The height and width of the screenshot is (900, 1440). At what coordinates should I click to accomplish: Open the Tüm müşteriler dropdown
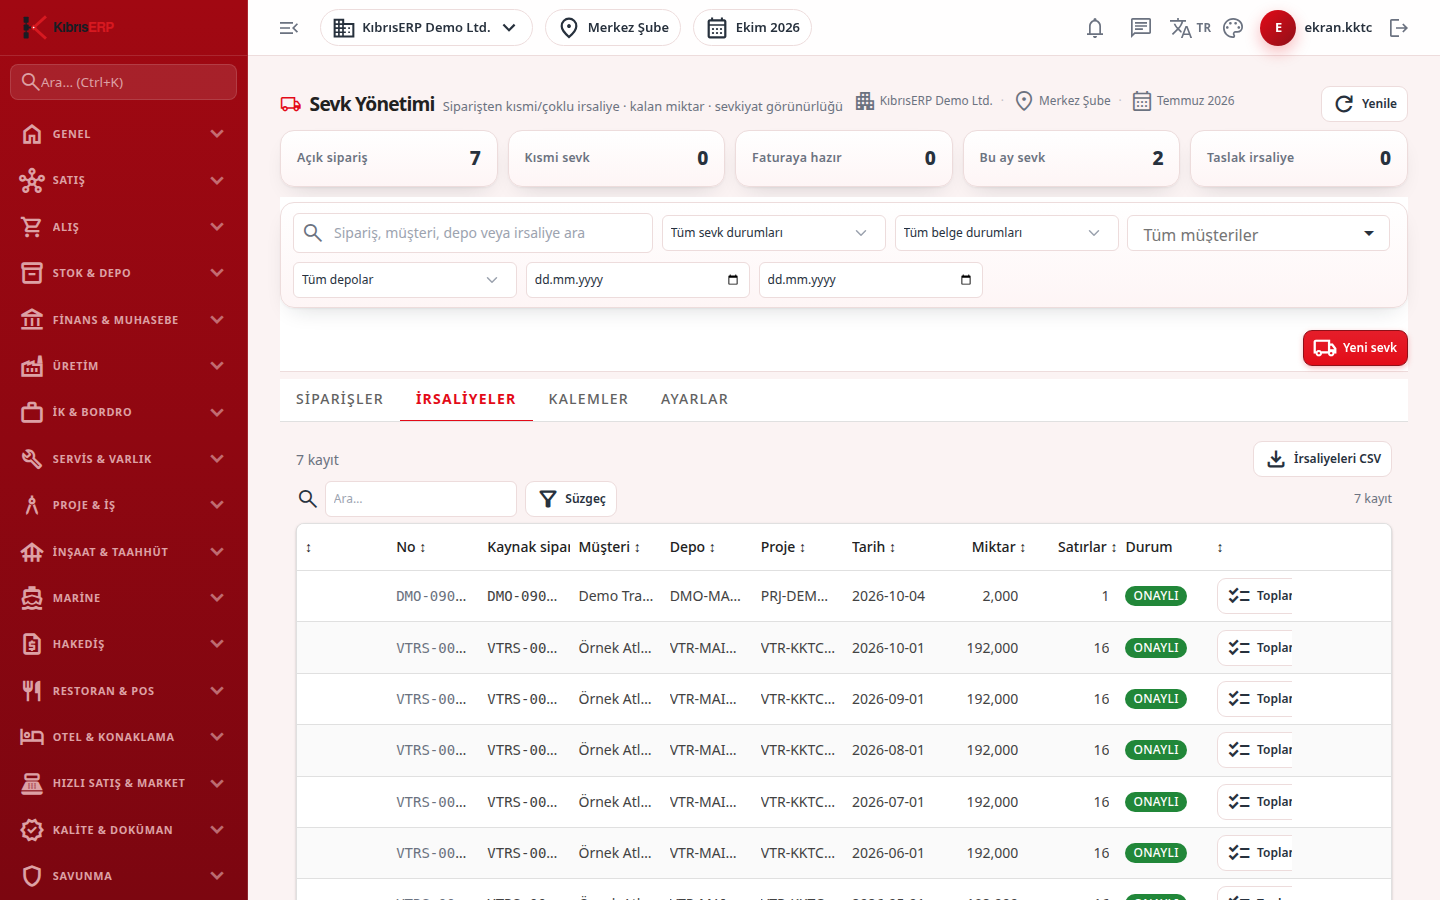point(1258,234)
